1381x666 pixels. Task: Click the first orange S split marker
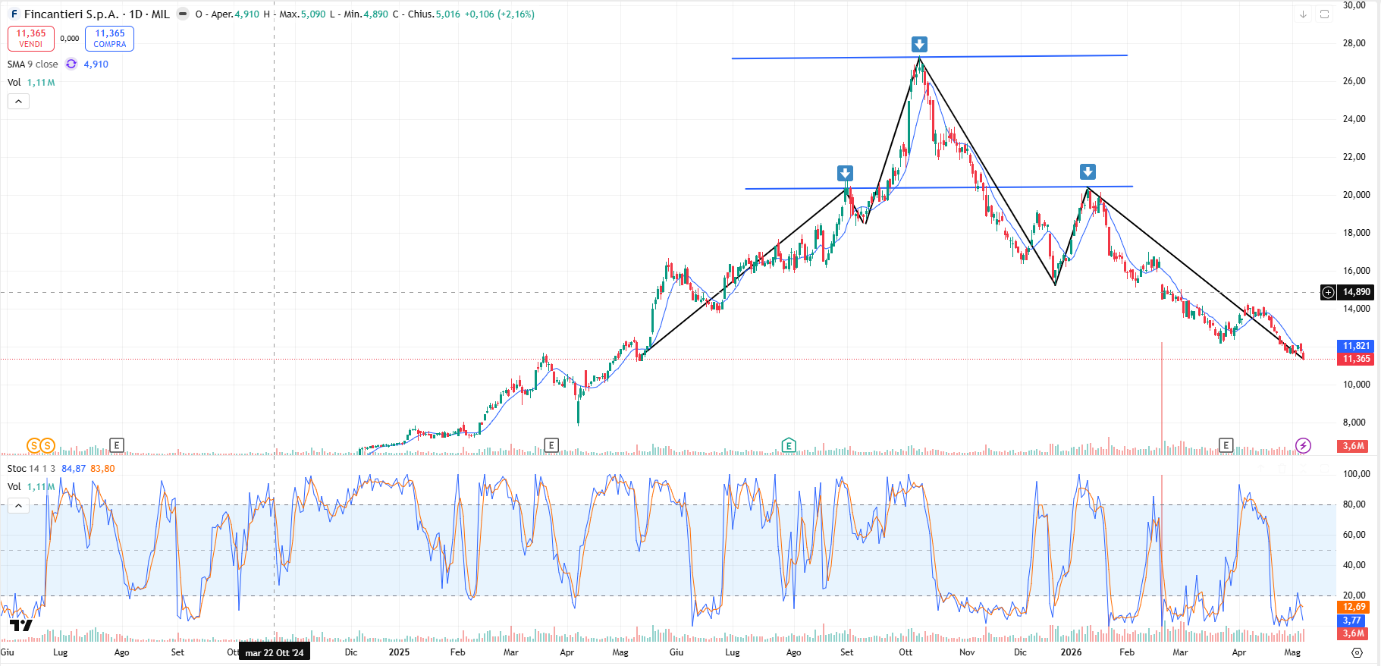pos(34,445)
